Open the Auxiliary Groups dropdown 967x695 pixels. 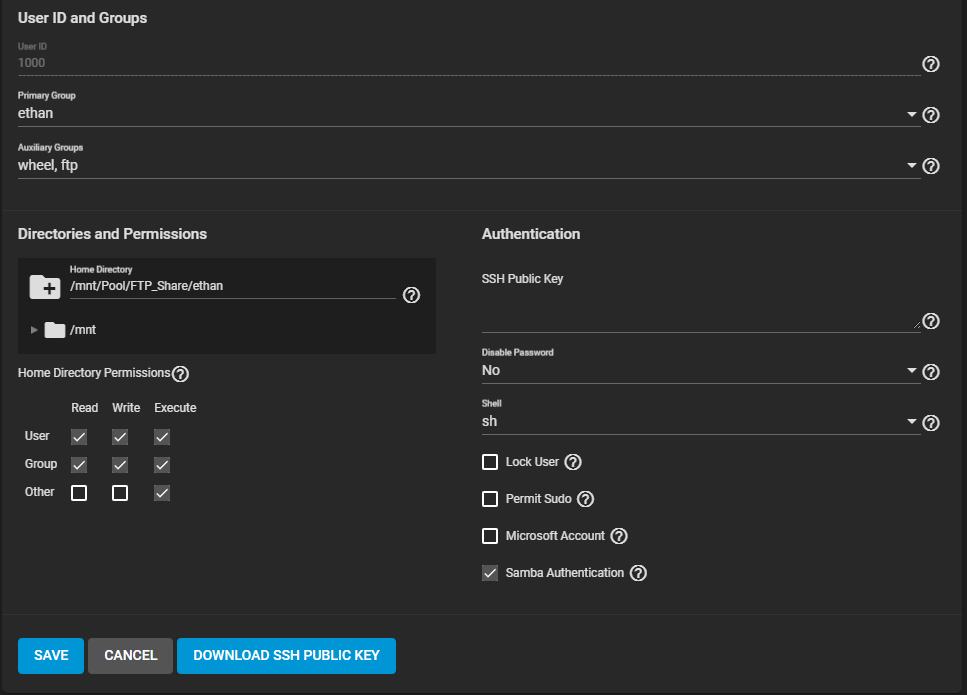coord(469,165)
